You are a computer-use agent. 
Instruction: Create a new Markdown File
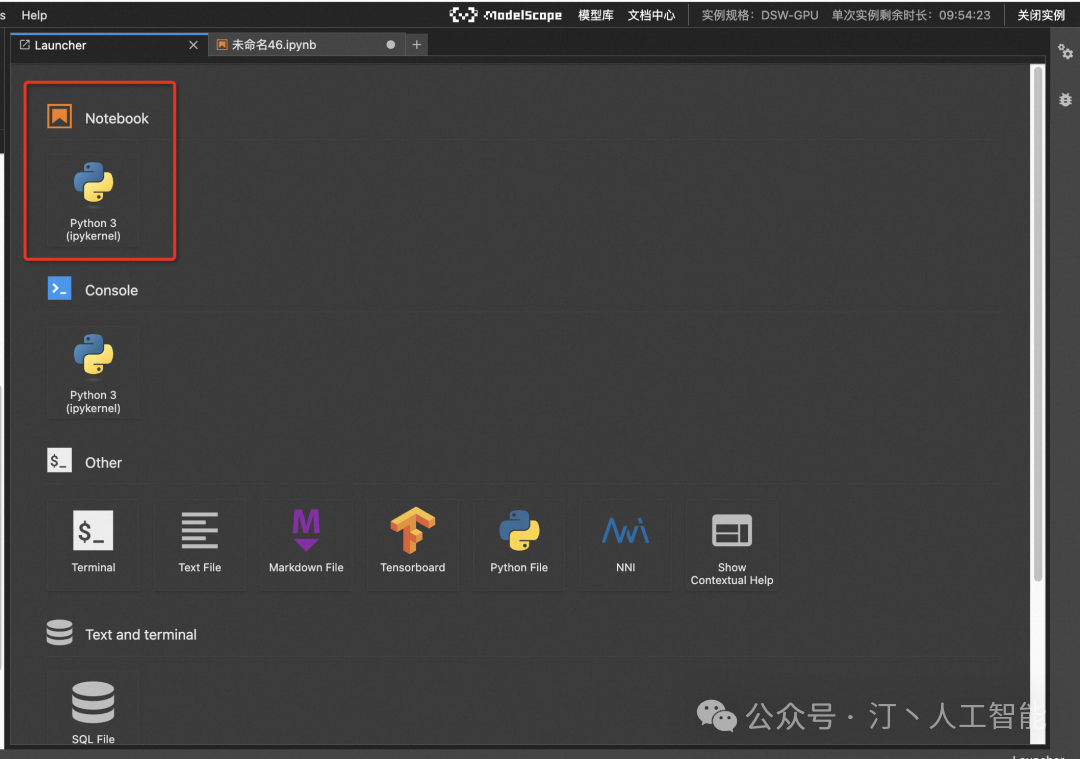(306, 544)
